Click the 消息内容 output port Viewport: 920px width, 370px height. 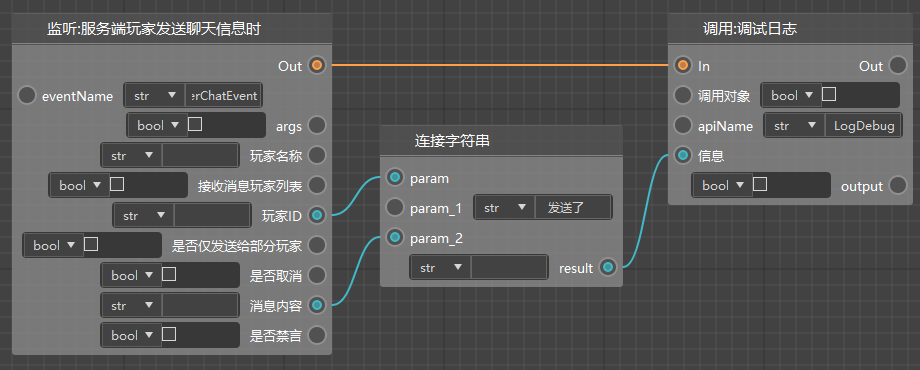point(317,305)
